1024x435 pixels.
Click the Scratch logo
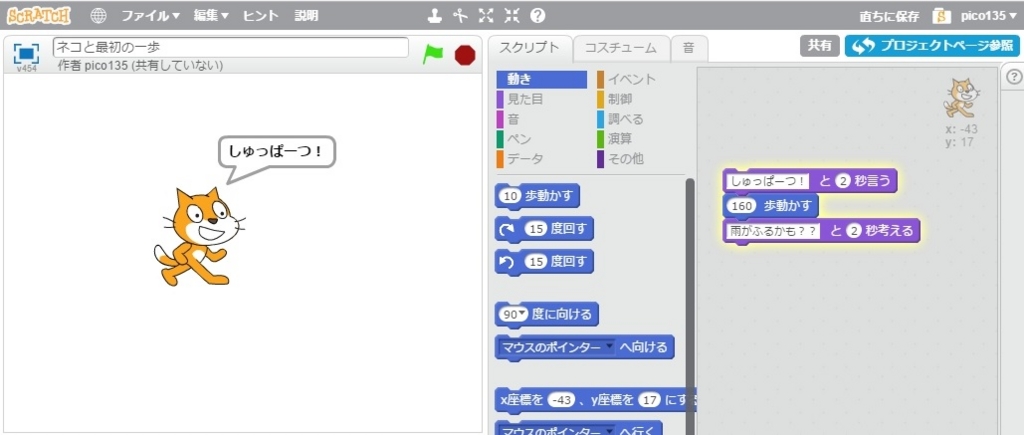39,16
